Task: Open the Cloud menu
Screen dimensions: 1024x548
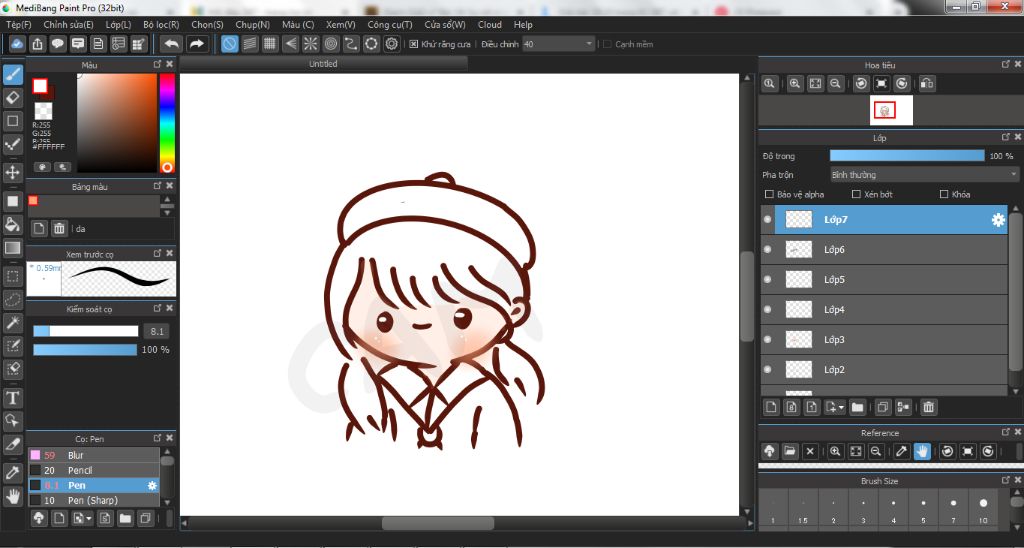Action: [x=490, y=25]
